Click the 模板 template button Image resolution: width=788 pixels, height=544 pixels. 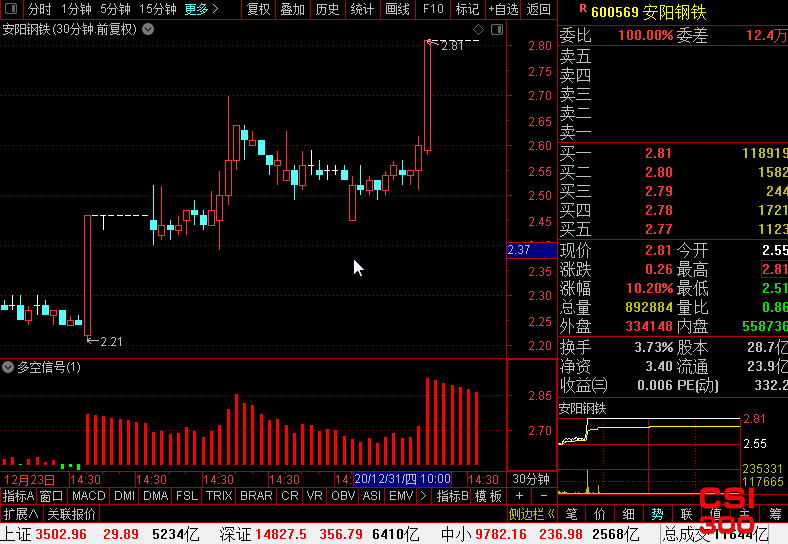point(488,496)
